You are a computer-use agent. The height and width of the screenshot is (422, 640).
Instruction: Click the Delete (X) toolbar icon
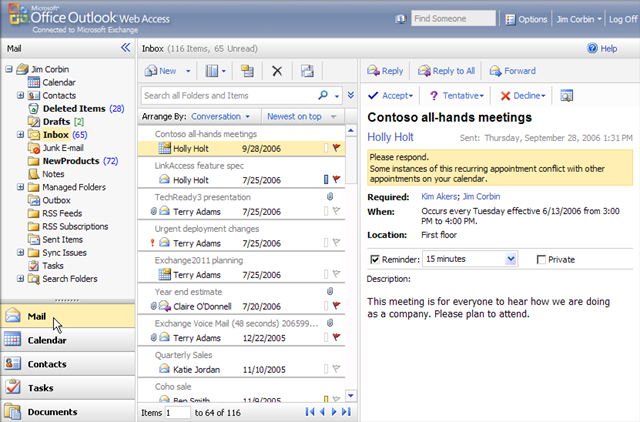tap(277, 71)
